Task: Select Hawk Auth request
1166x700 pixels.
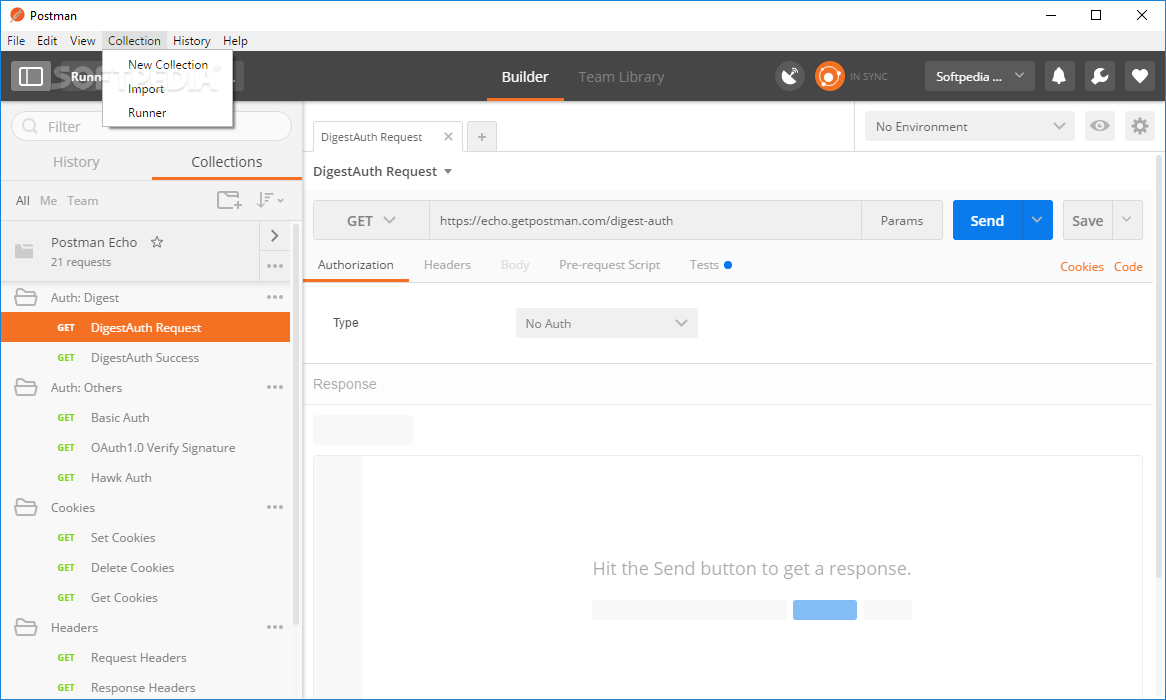Action: pyautogui.click(x=146, y=478)
